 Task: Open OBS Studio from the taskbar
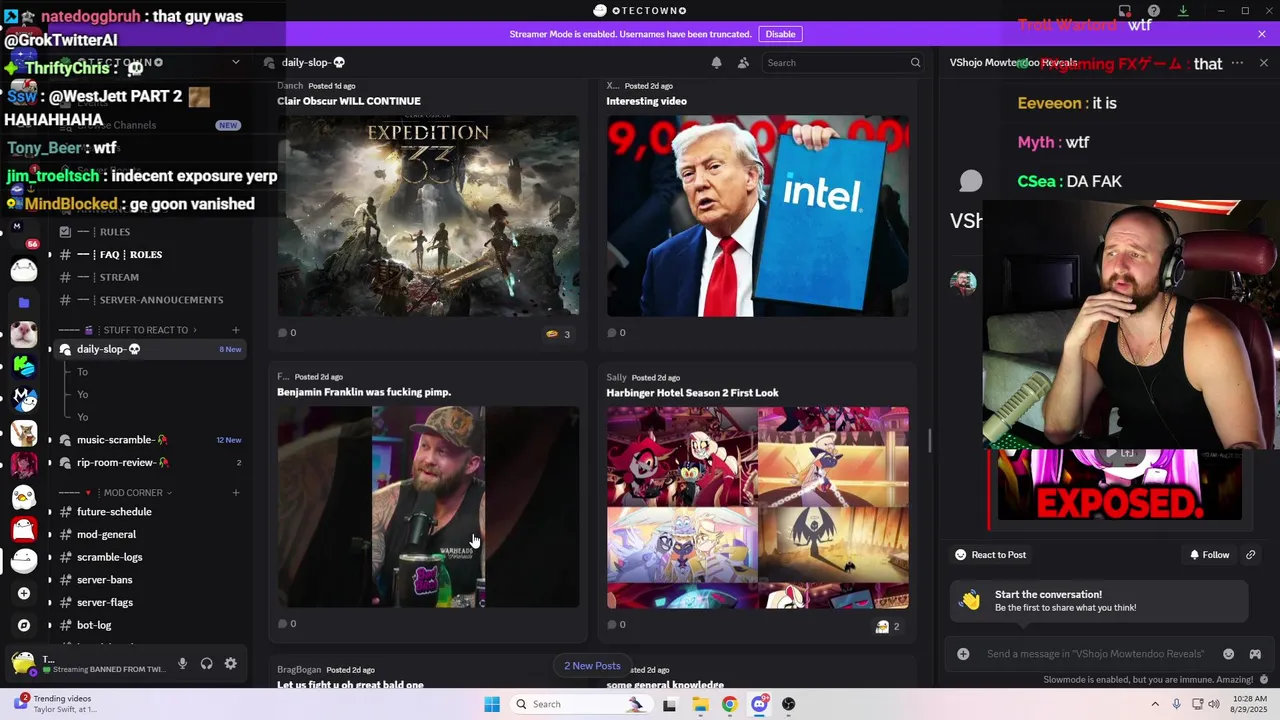(x=789, y=704)
